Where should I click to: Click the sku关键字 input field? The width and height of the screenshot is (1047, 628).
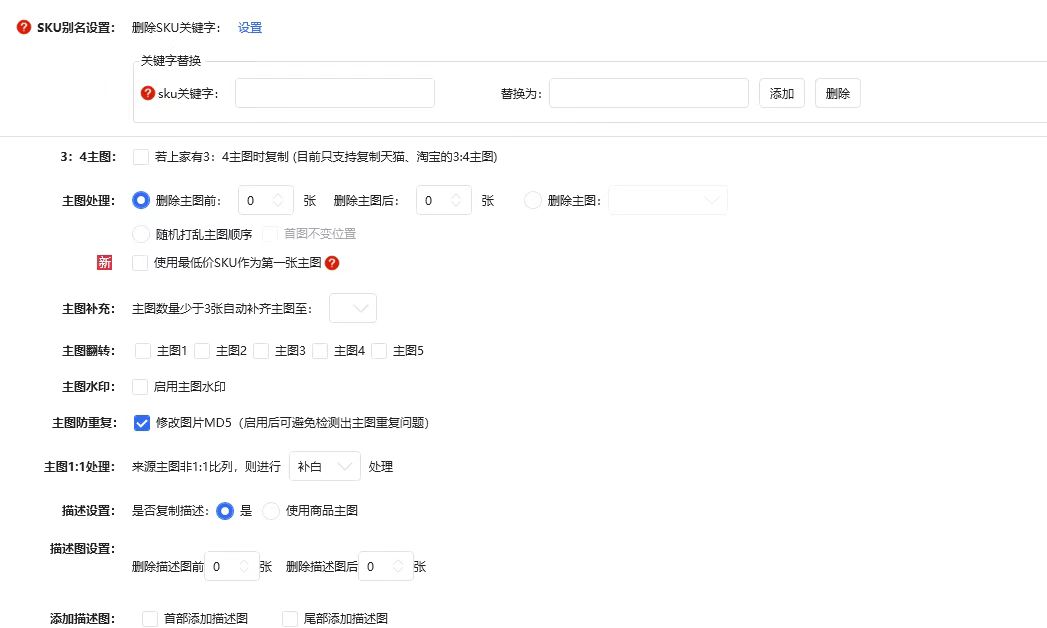click(x=334, y=93)
